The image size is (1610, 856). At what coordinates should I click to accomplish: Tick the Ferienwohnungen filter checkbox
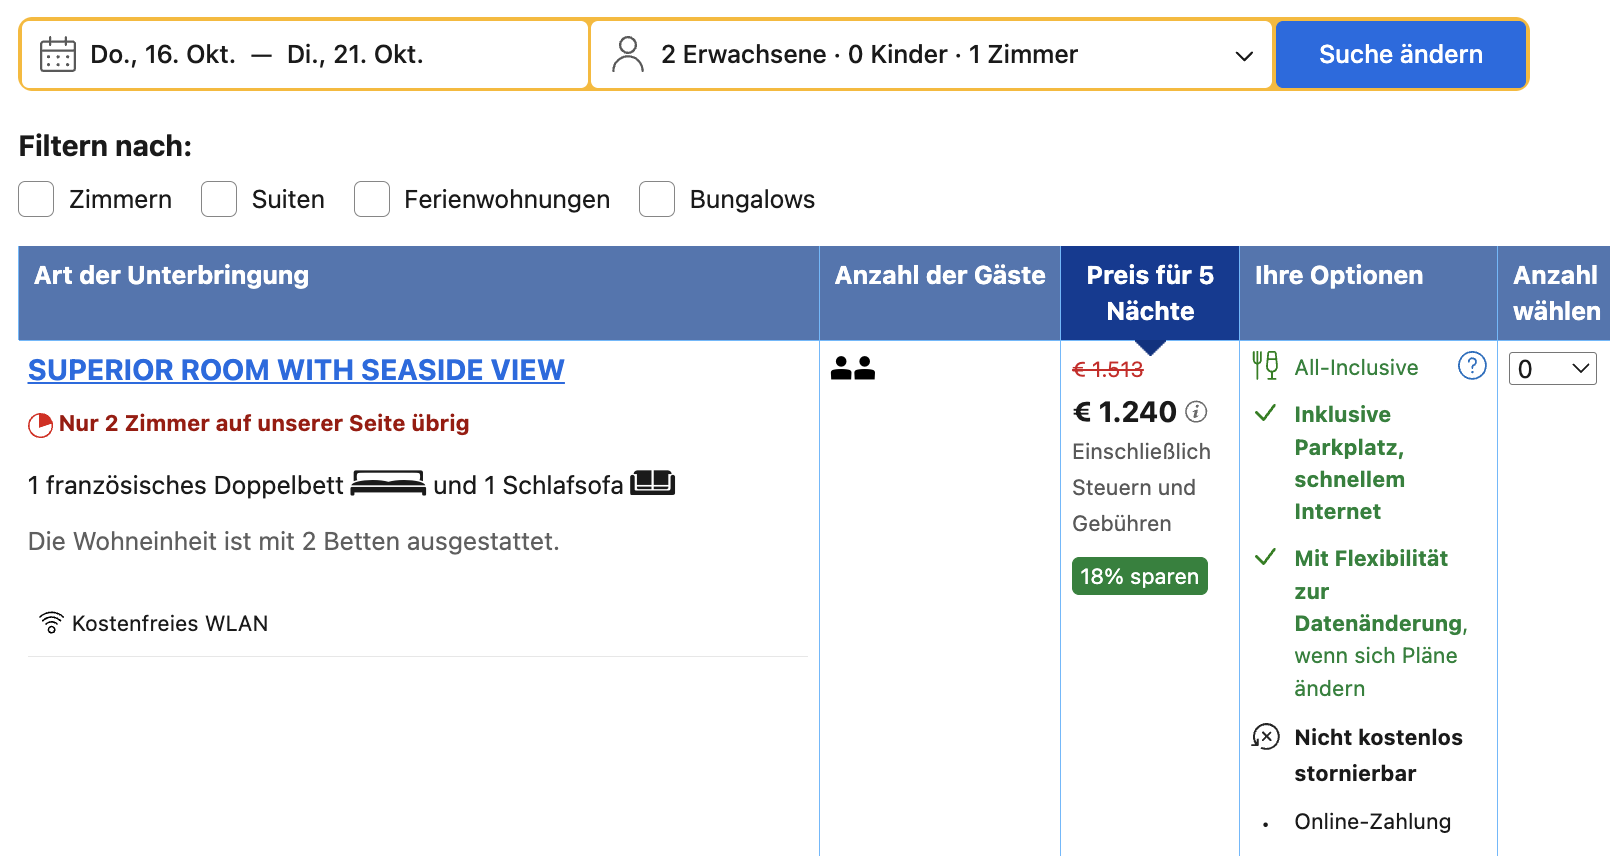pyautogui.click(x=372, y=199)
